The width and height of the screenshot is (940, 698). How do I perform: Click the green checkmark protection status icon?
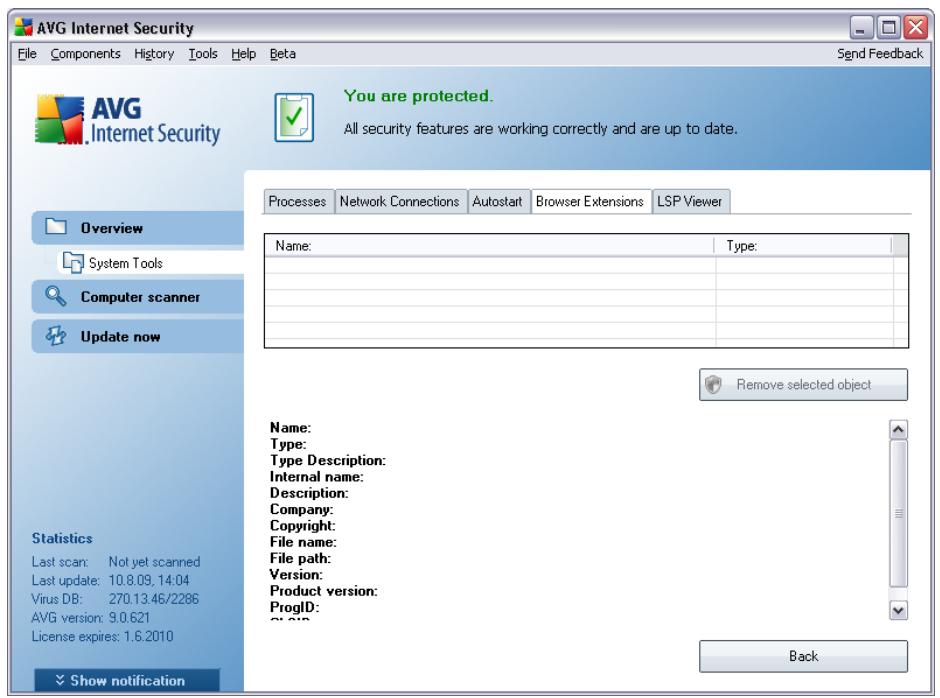pyautogui.click(x=294, y=118)
